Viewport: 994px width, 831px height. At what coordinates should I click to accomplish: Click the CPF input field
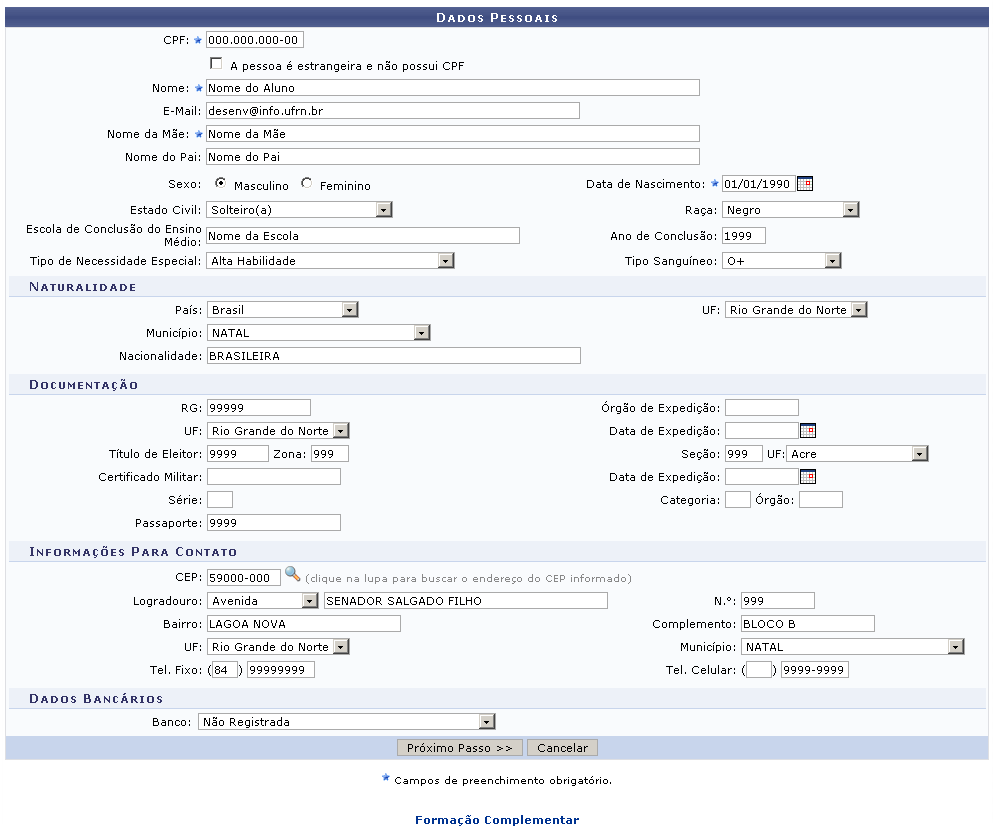tap(254, 40)
